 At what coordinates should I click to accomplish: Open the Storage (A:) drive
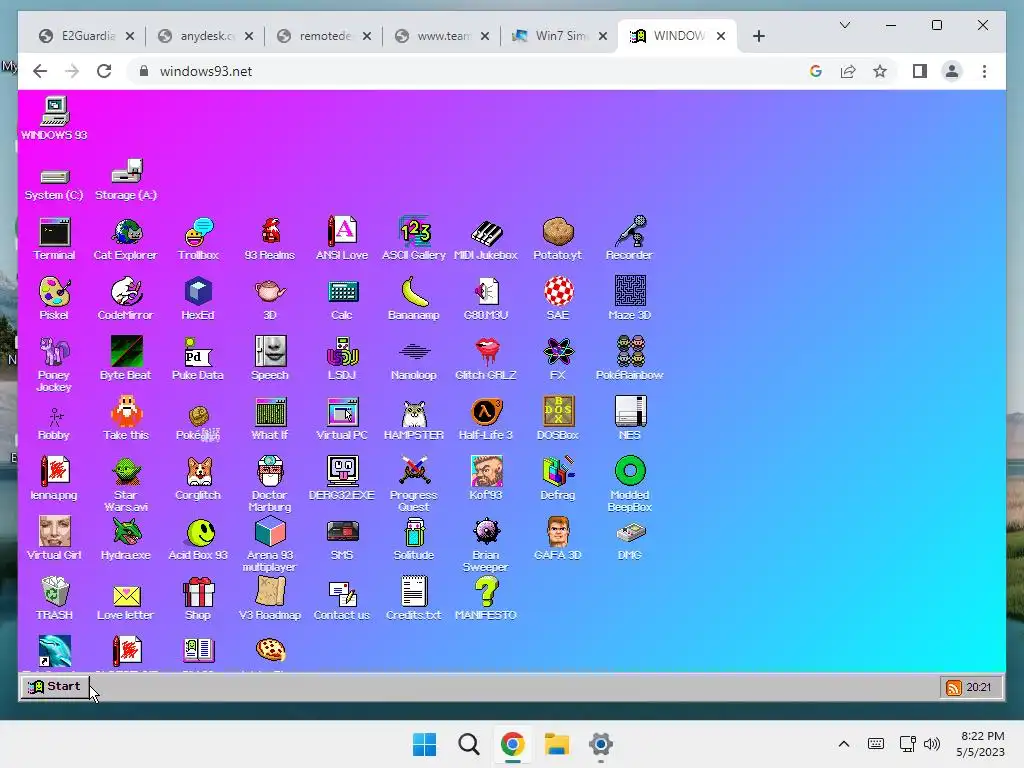coord(125,180)
